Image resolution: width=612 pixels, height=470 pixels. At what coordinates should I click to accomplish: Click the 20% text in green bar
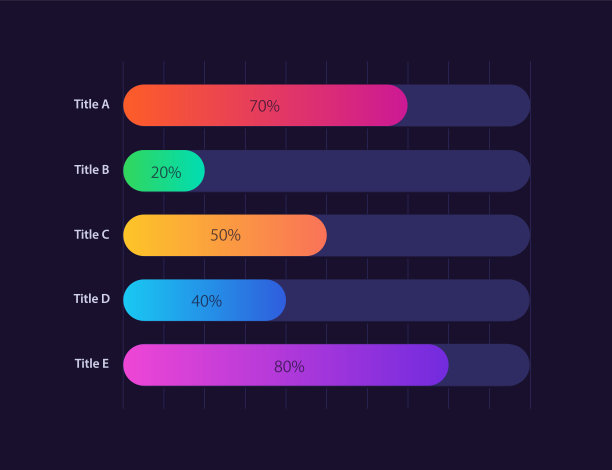[166, 172]
